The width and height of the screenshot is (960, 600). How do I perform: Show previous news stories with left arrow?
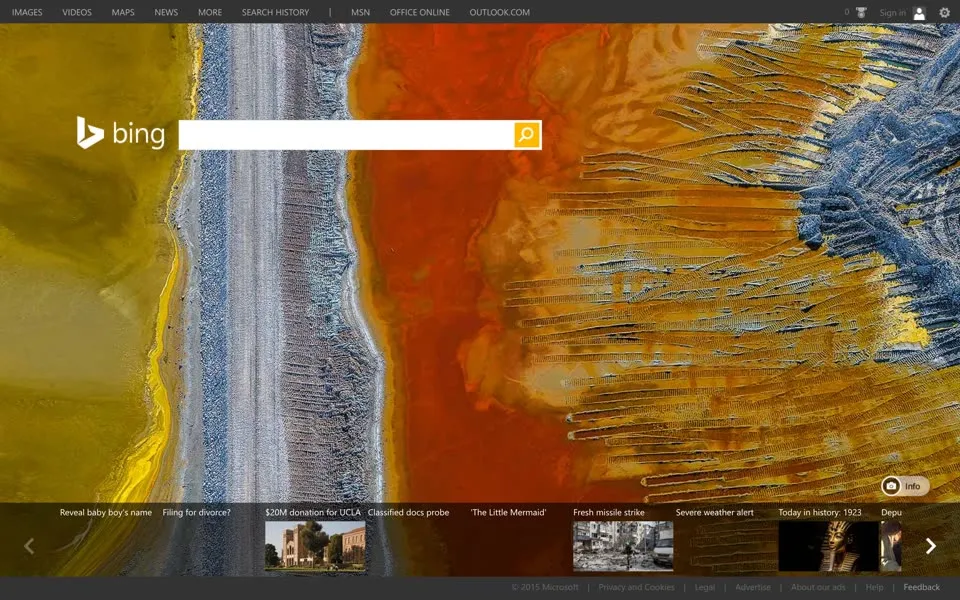[x=29, y=546]
